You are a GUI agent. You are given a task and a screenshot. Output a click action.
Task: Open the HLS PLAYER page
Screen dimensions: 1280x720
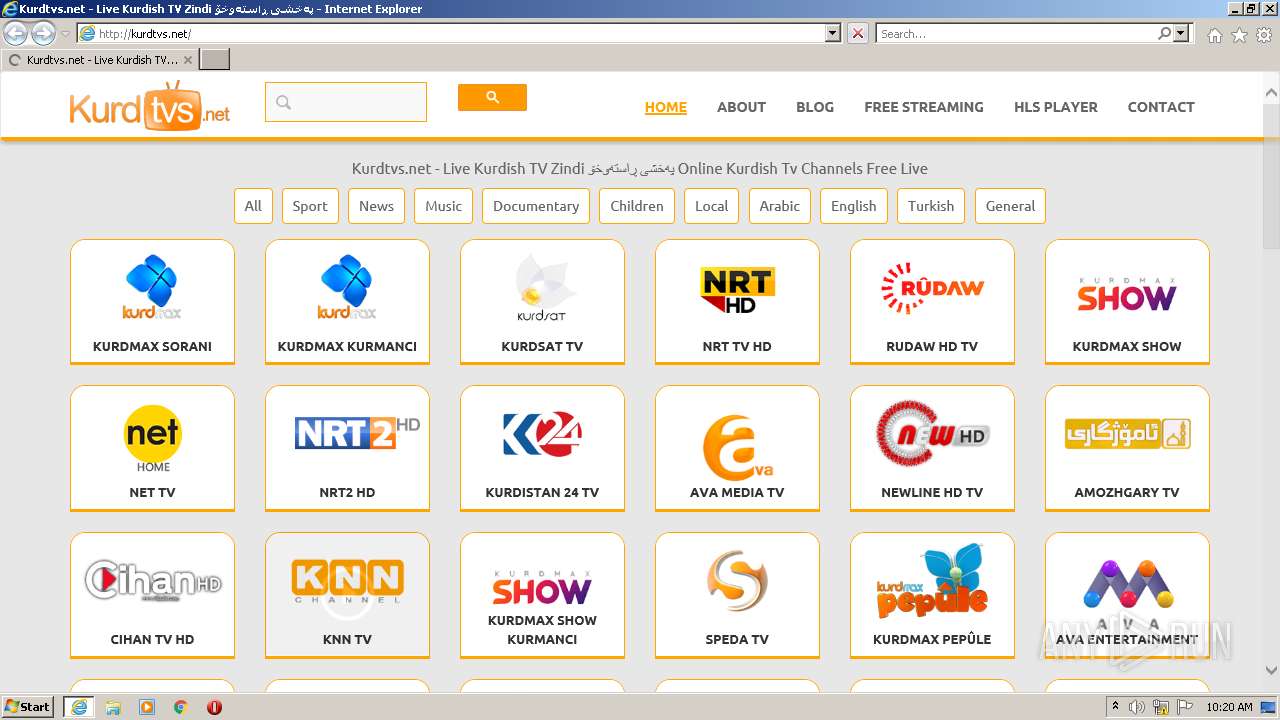(1056, 107)
